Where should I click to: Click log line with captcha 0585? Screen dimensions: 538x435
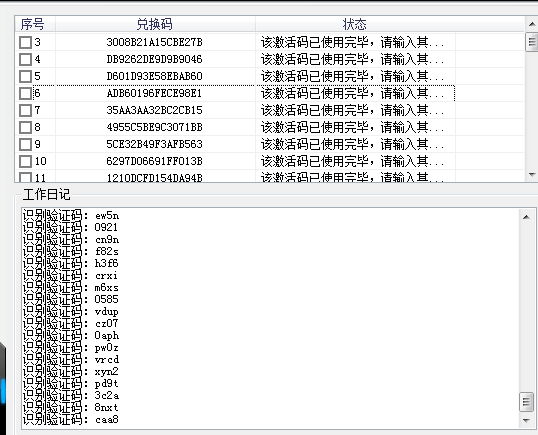coord(71,299)
